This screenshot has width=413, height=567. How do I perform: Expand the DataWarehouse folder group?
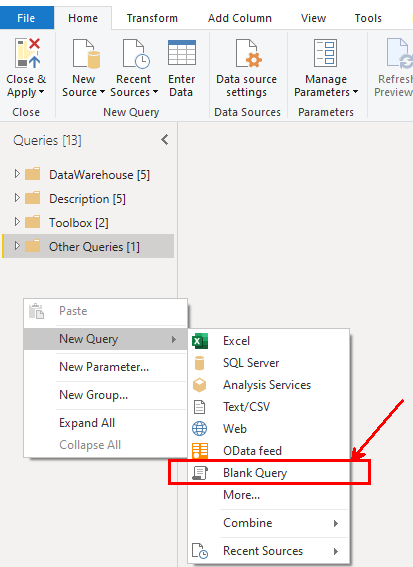click(17, 174)
